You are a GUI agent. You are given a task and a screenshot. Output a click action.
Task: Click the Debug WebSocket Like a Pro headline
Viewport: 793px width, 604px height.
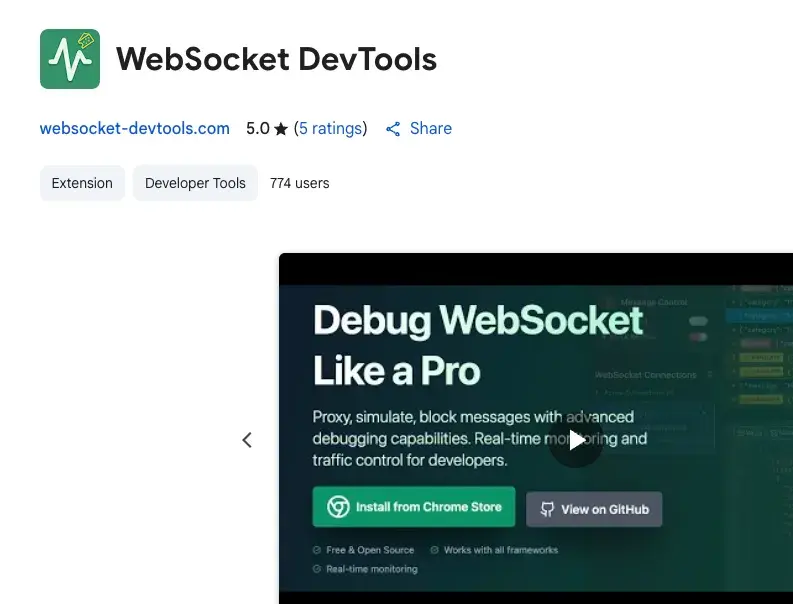pos(478,346)
